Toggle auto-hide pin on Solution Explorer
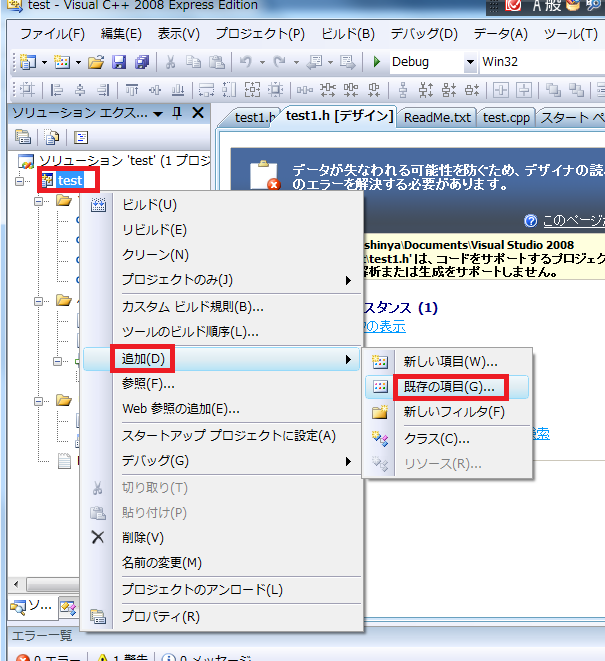Screen dimensions: 605x661 click(177, 113)
